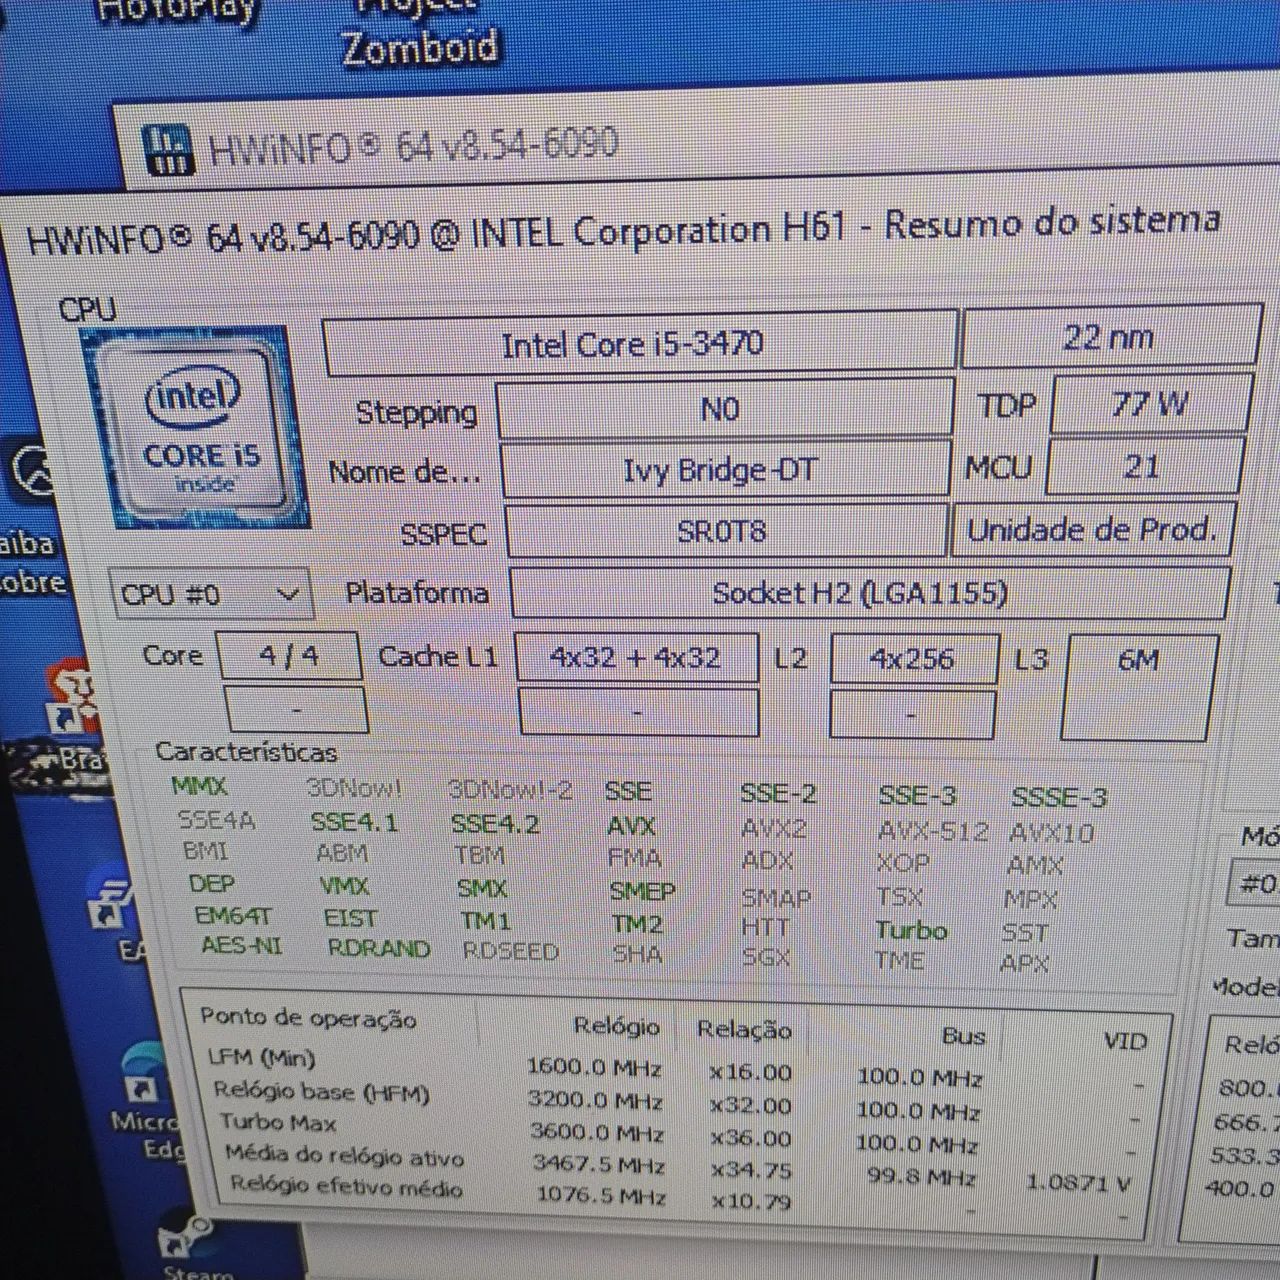Click the SSE4.2 feature flag

click(x=495, y=824)
